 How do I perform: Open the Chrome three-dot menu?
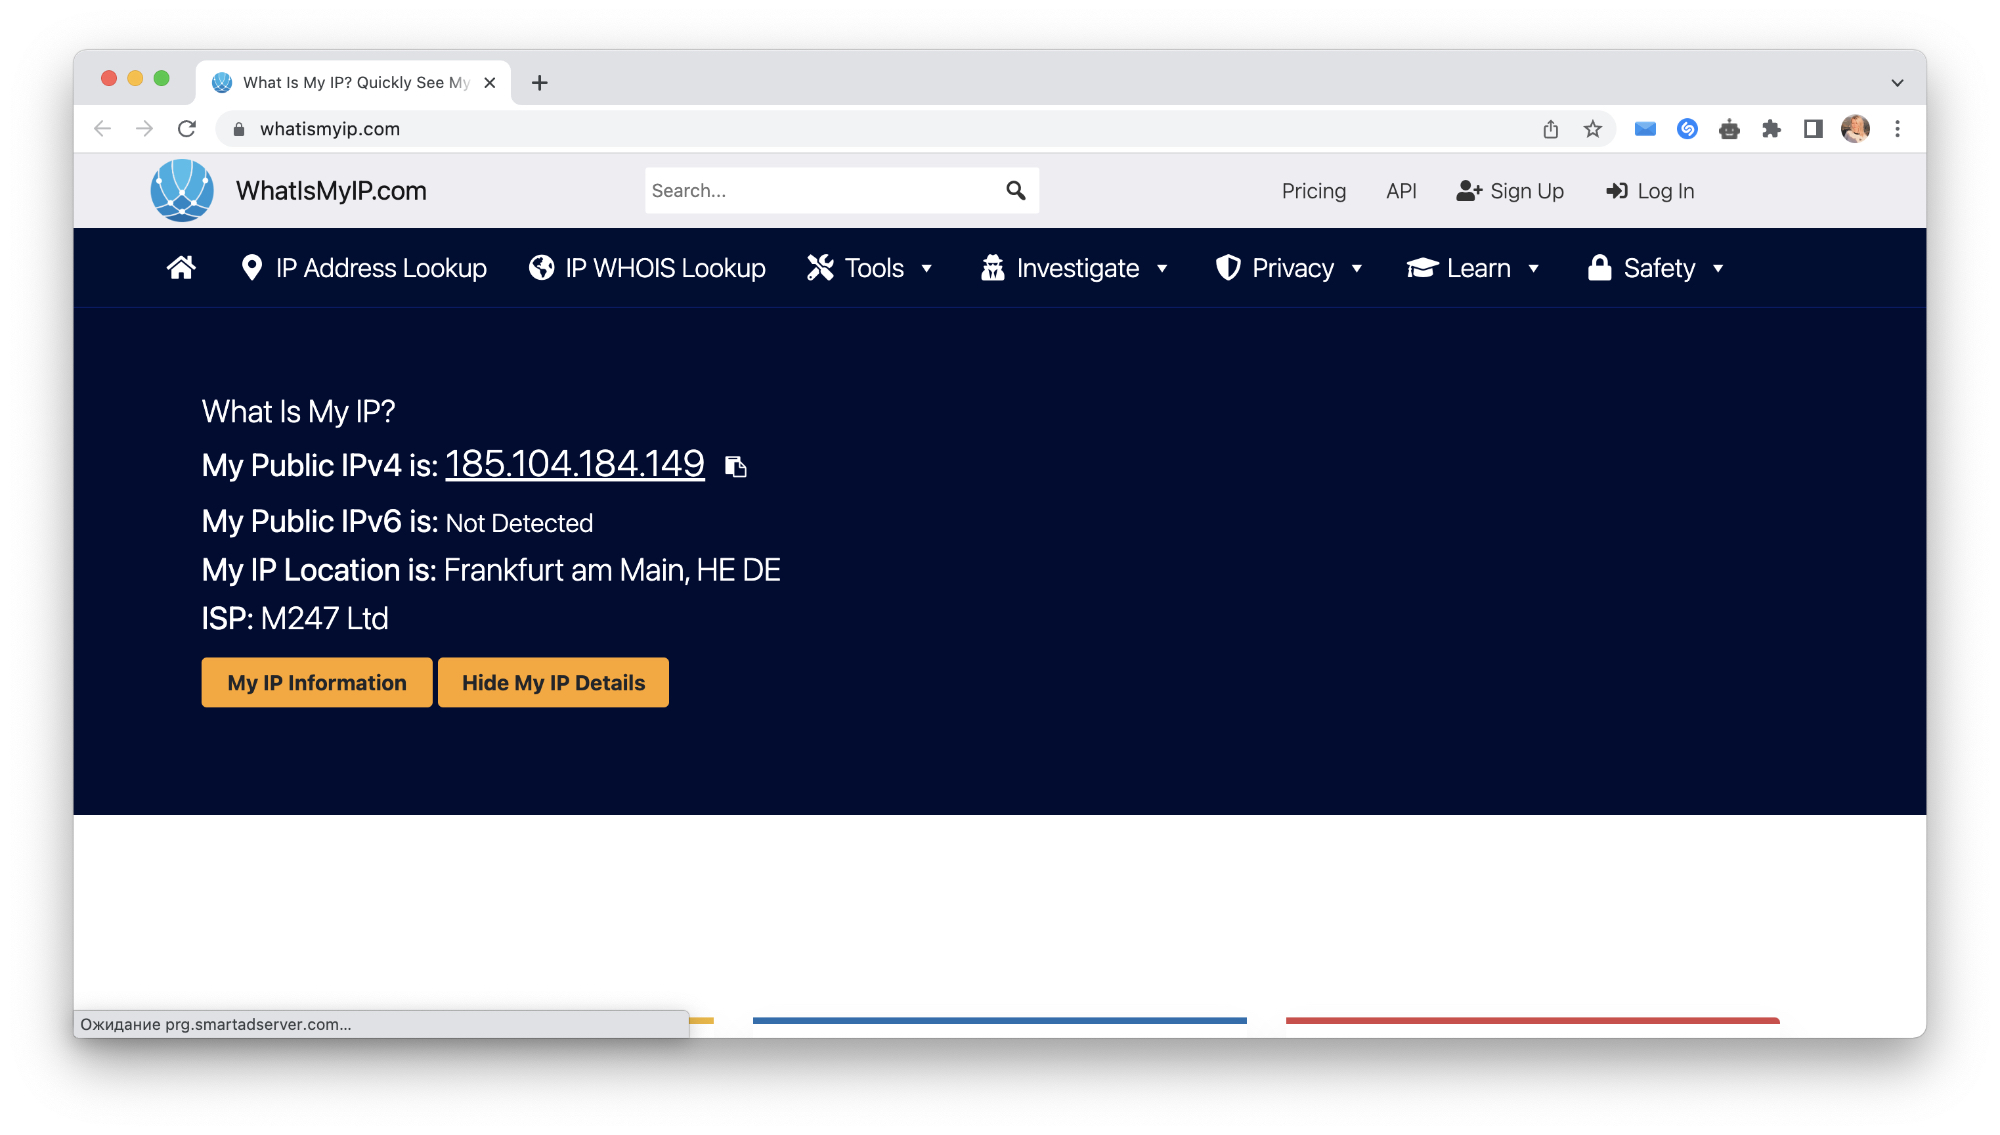1897,129
